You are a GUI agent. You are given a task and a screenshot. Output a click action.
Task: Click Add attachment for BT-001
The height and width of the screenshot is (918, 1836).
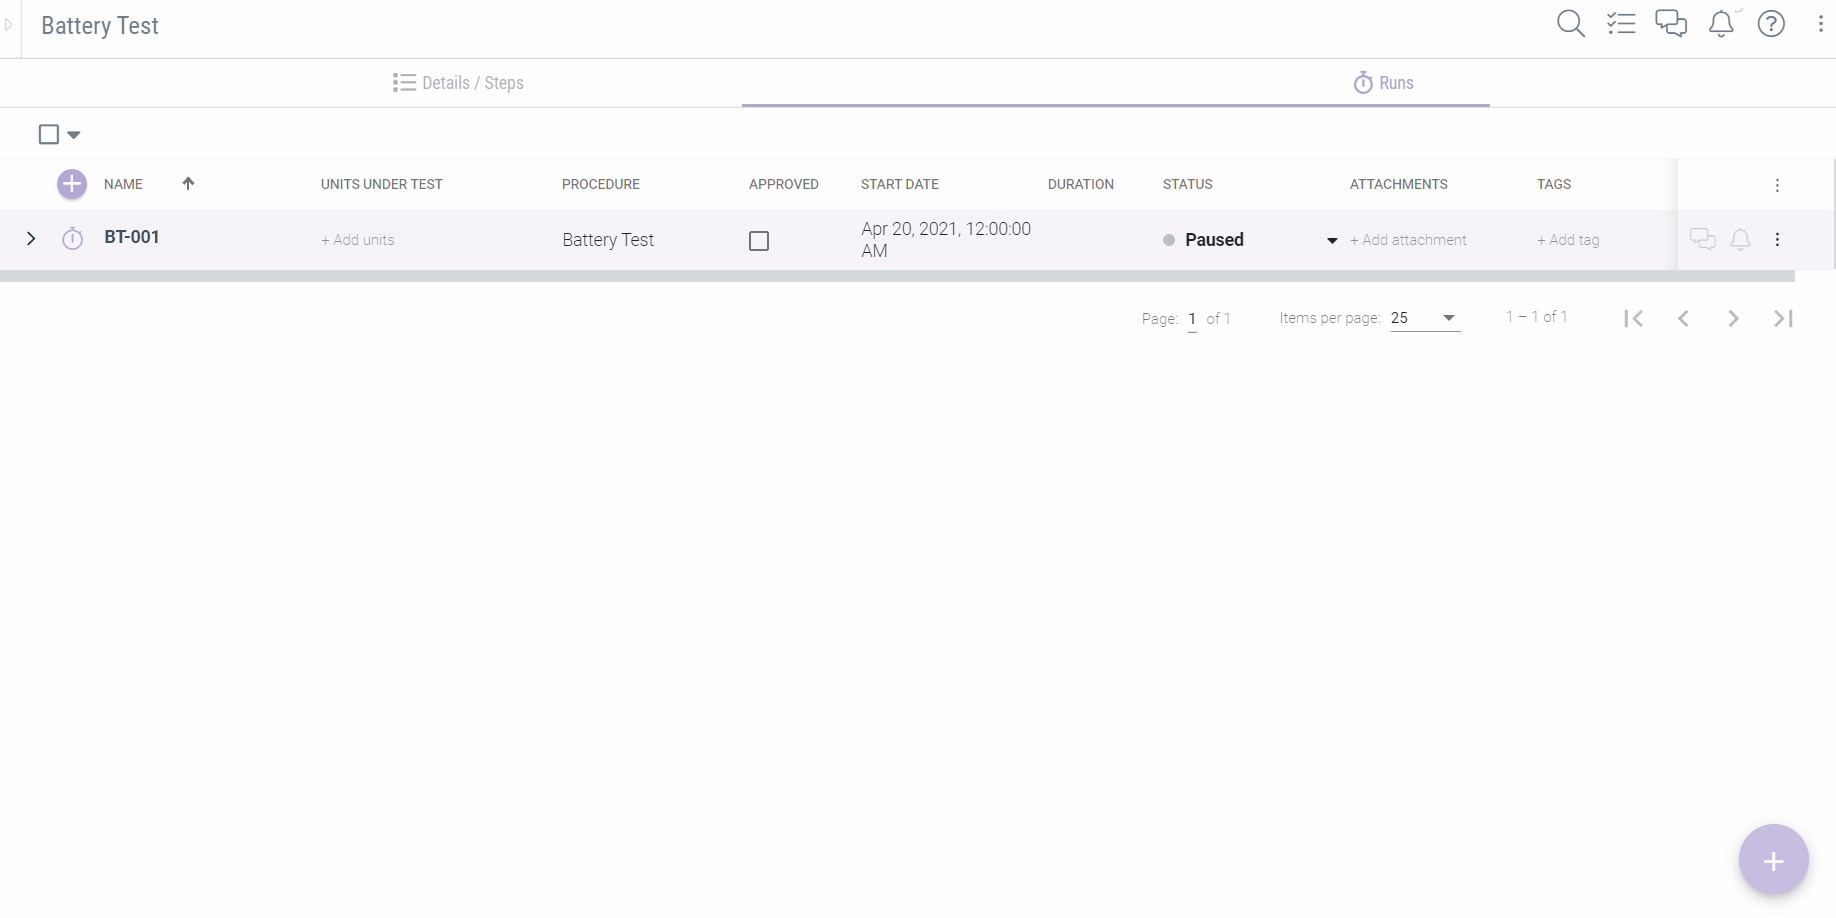point(1408,240)
